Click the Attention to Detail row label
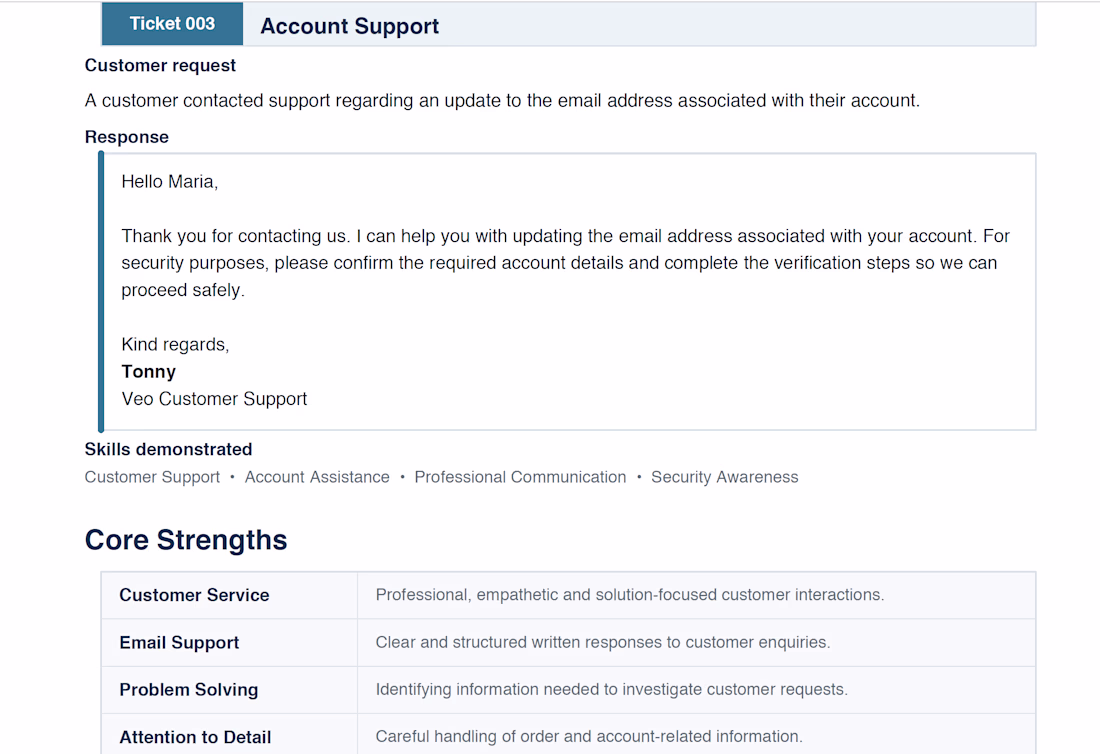This screenshot has height=754, width=1100. click(195, 737)
